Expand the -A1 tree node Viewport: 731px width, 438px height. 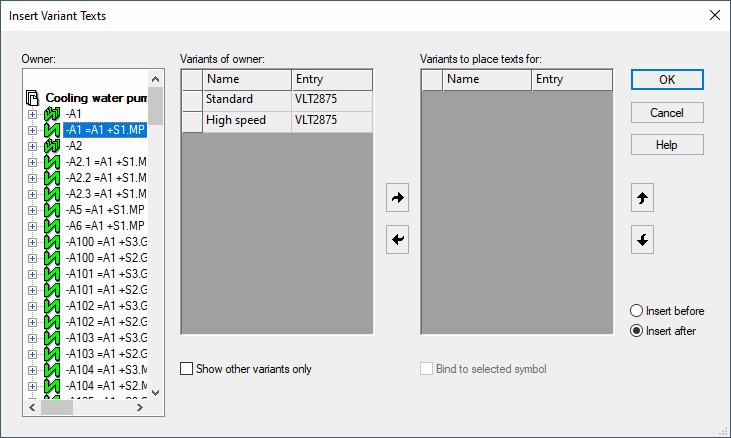coord(33,114)
